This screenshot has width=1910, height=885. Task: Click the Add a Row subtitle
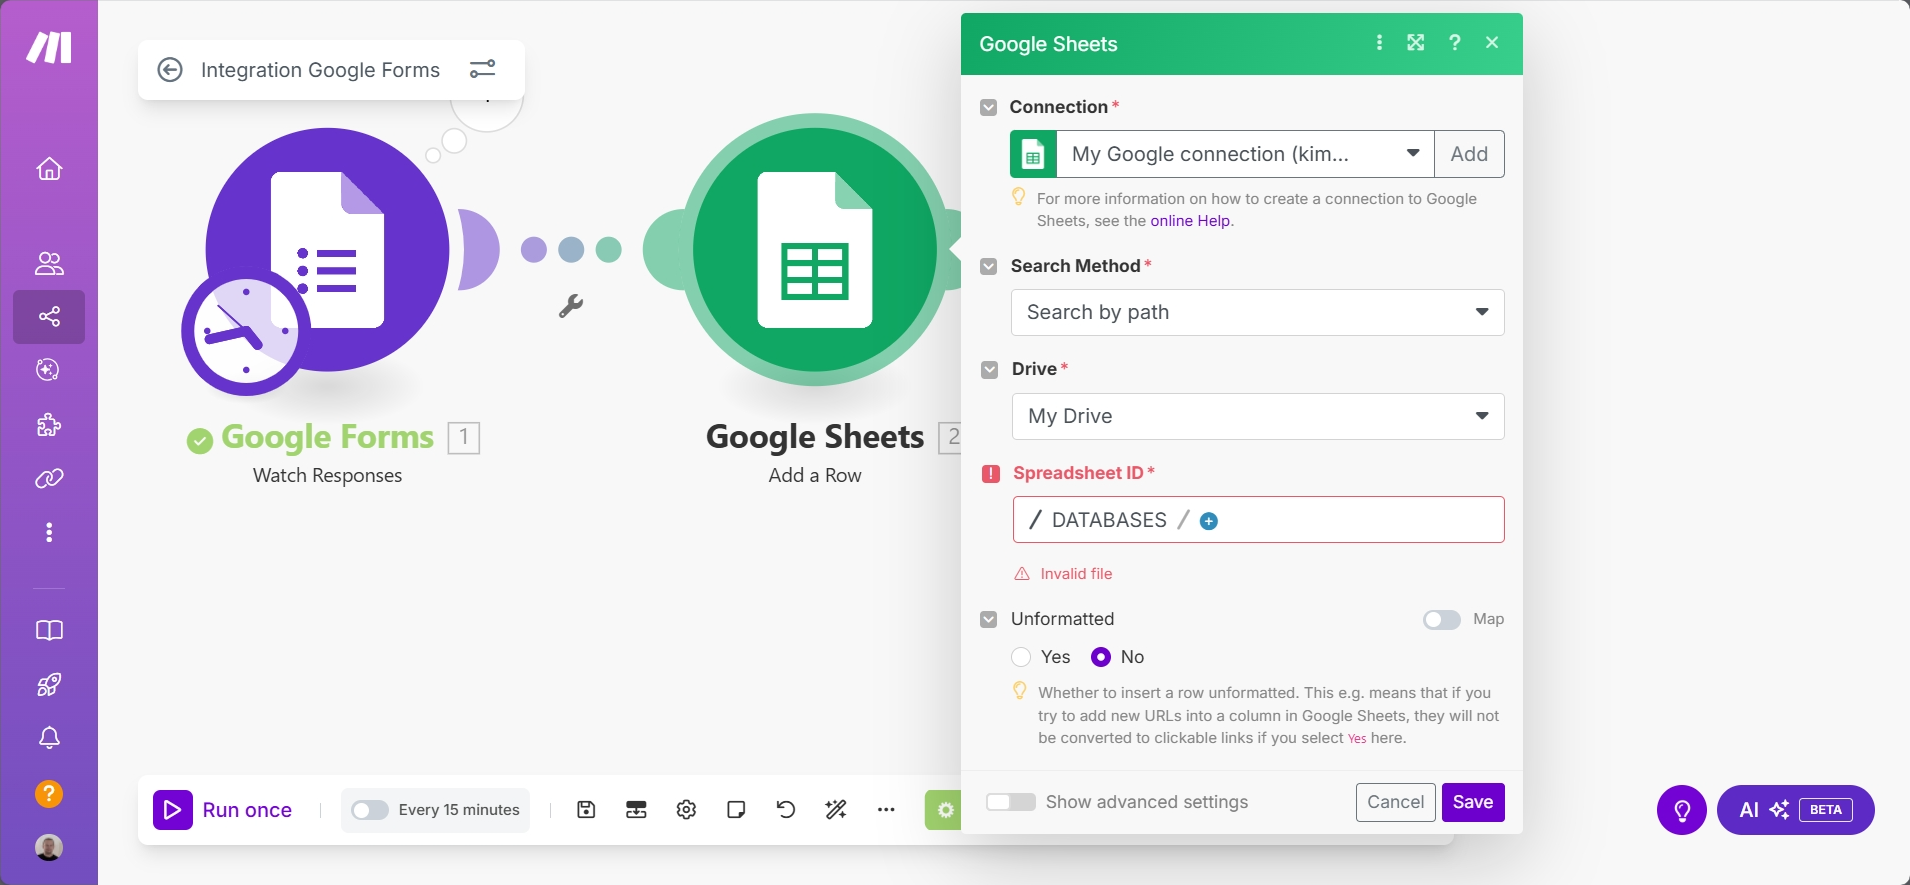pyautogui.click(x=815, y=475)
